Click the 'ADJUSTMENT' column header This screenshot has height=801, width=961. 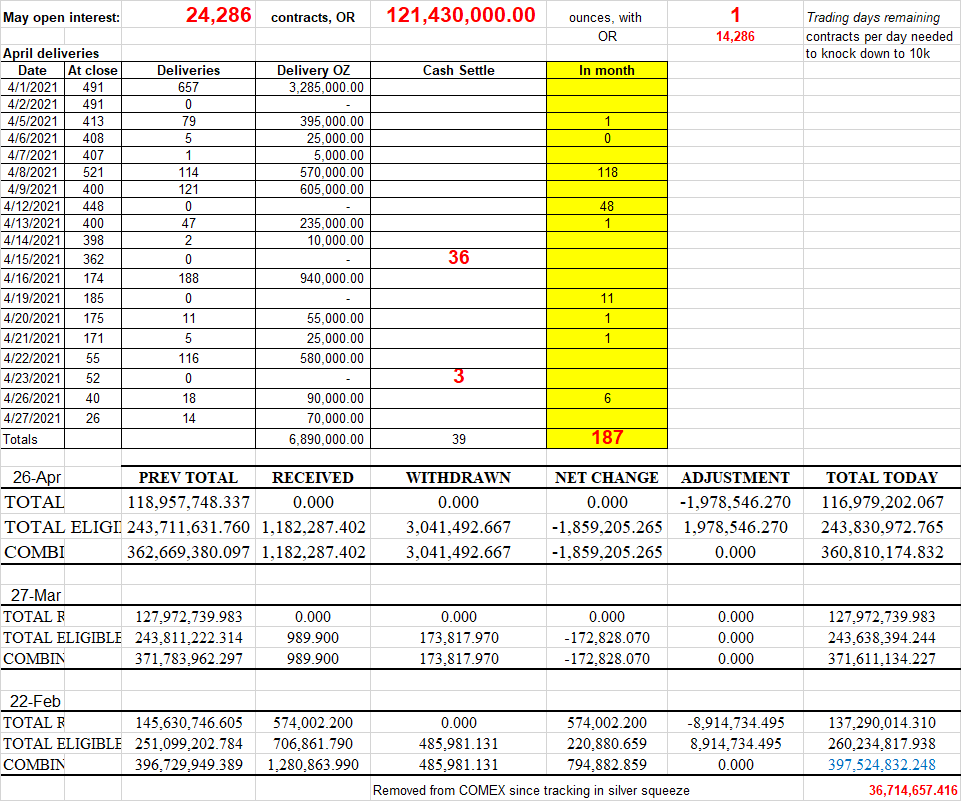click(735, 478)
